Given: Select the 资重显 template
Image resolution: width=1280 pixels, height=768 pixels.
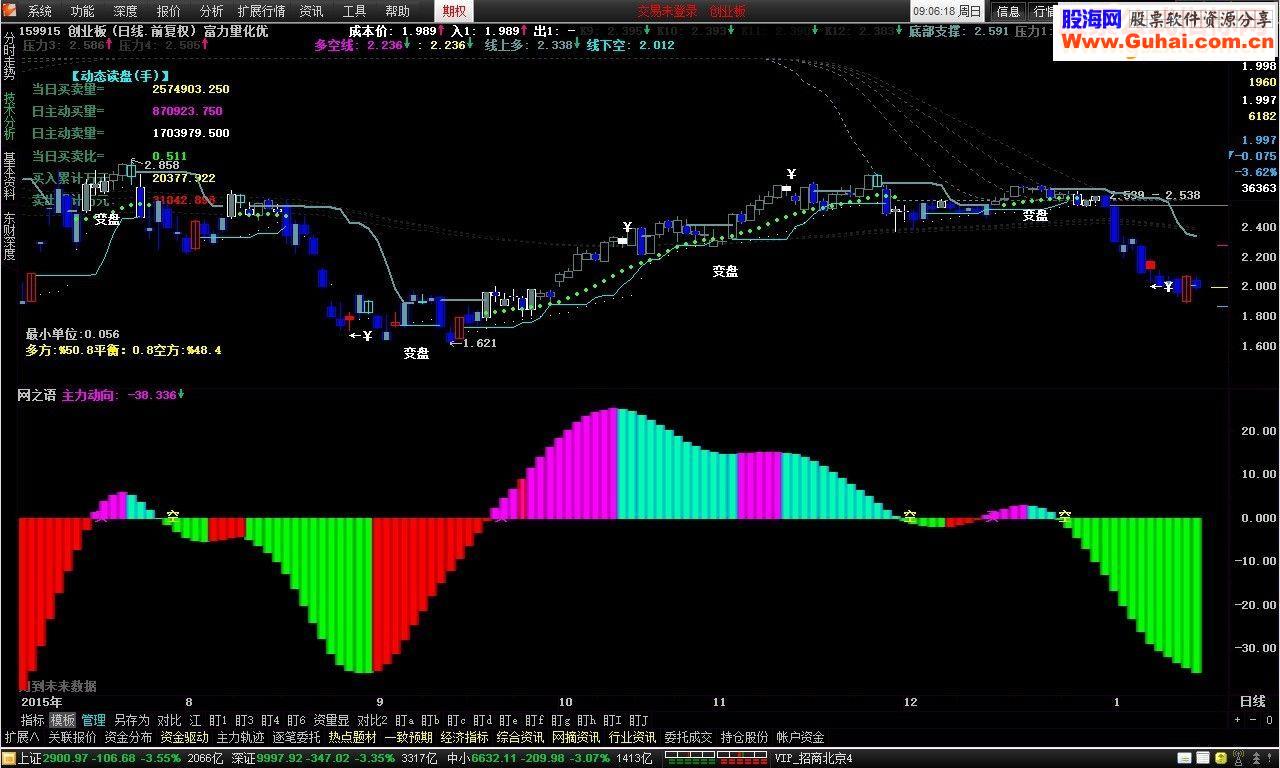Looking at the screenshot, I should [x=331, y=720].
